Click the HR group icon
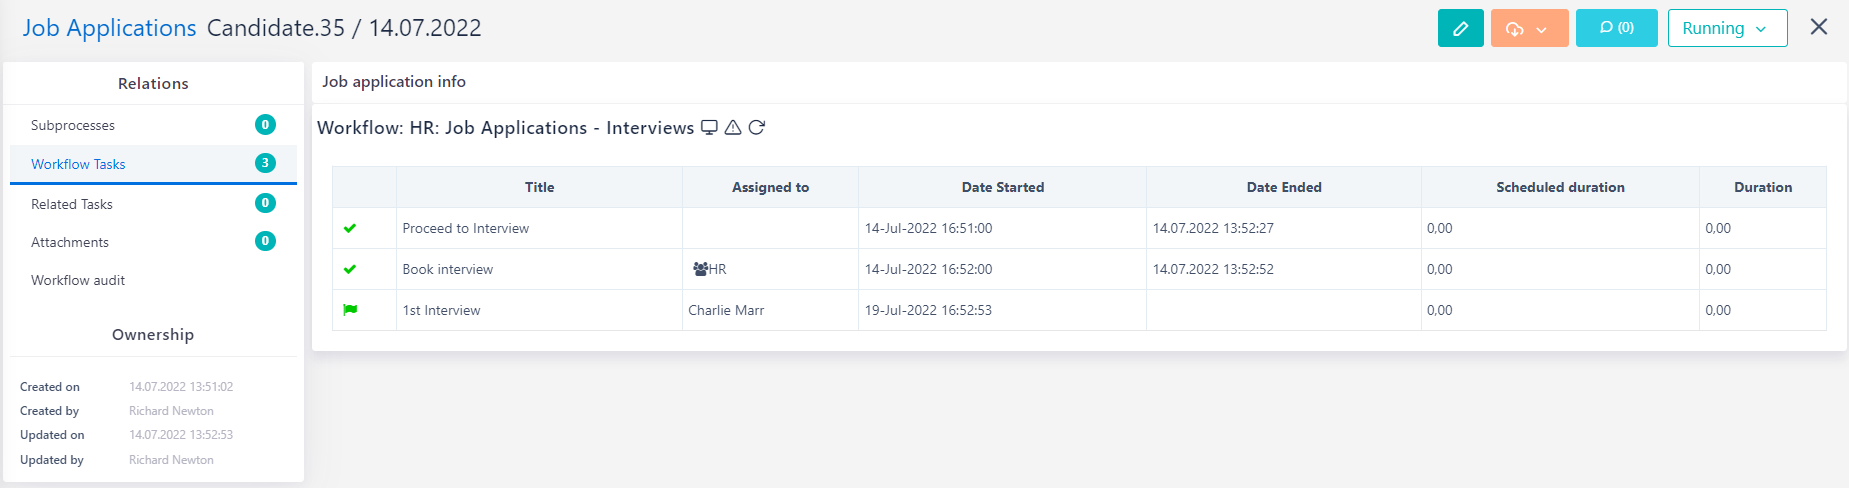 pyautogui.click(x=700, y=269)
